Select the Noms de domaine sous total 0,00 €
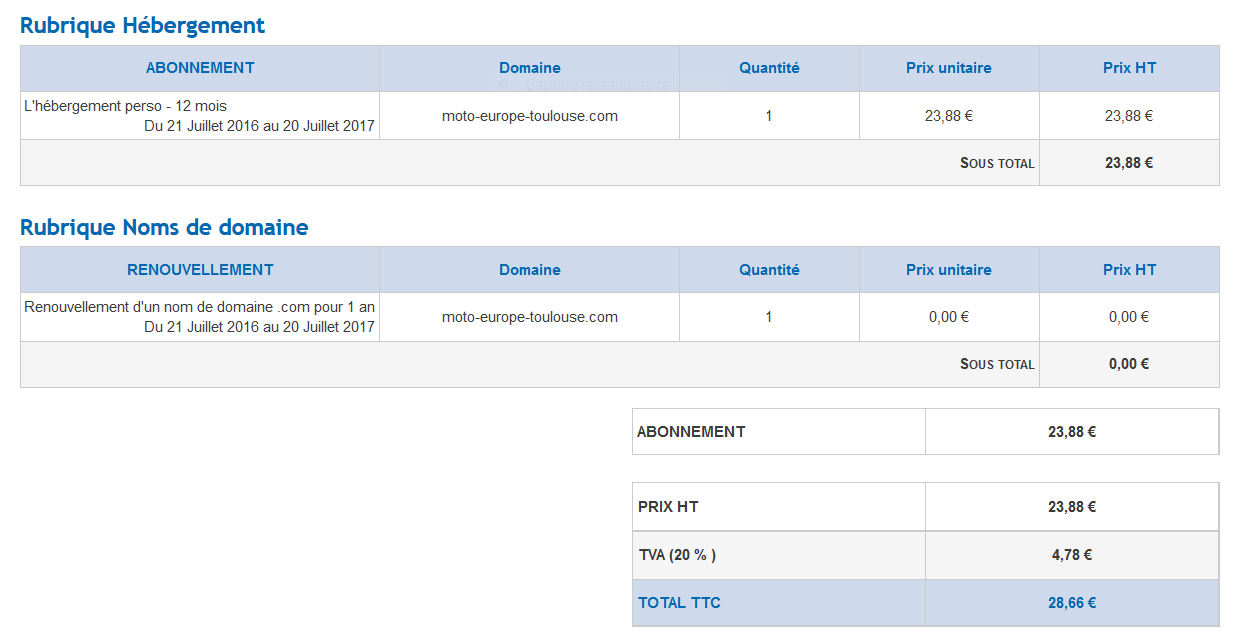 (1128, 364)
